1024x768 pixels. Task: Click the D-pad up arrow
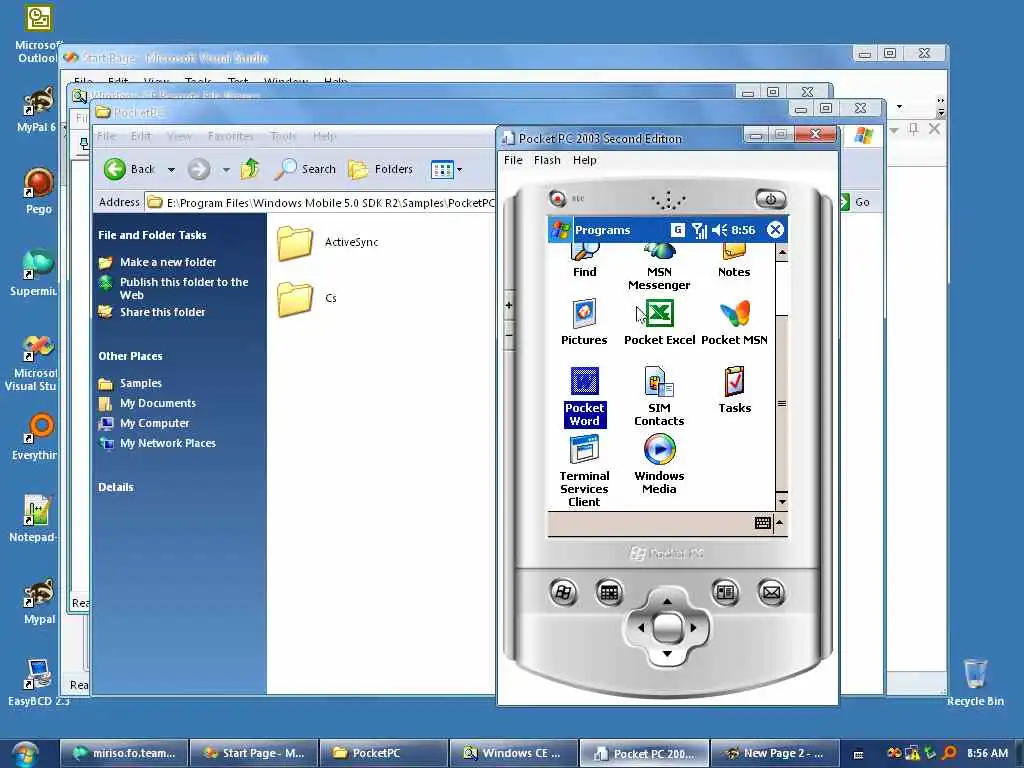[667, 601]
